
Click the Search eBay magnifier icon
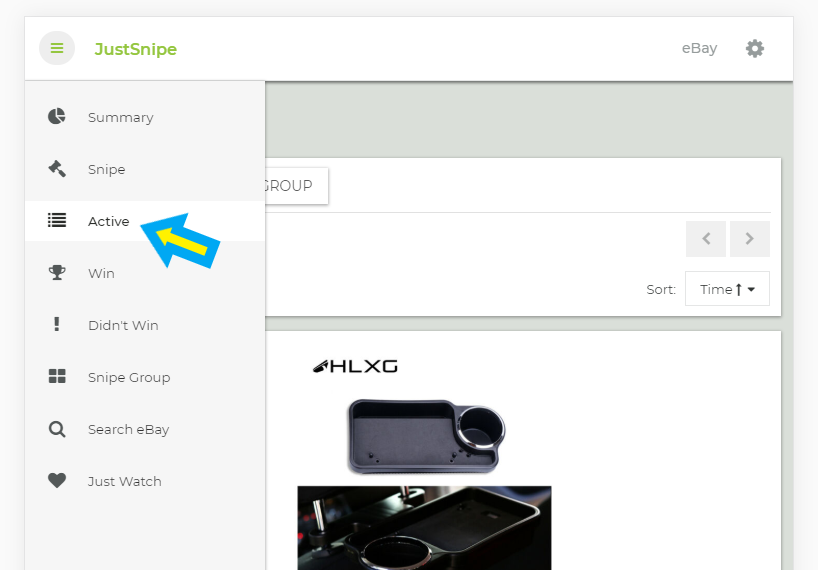coord(57,429)
